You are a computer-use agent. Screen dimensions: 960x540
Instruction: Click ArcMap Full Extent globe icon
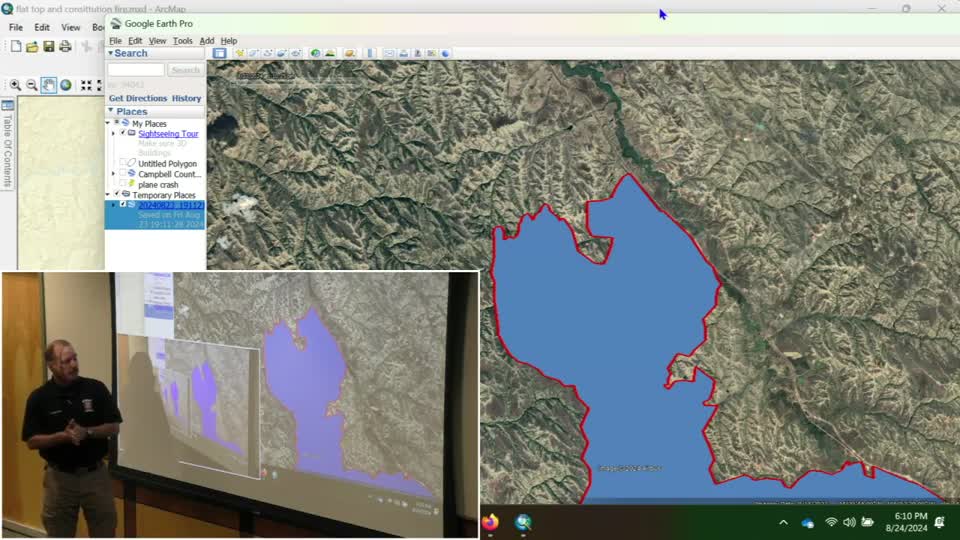pos(66,85)
